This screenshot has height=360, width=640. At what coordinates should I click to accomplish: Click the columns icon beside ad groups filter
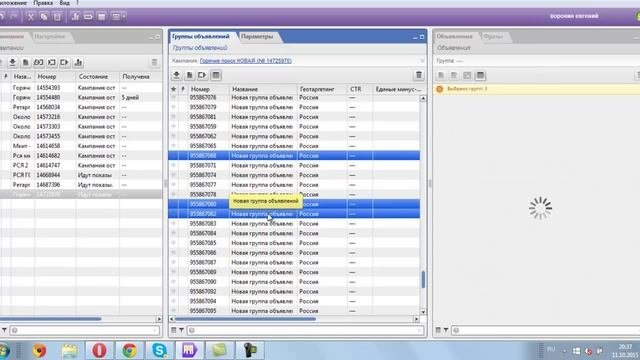coord(173,330)
